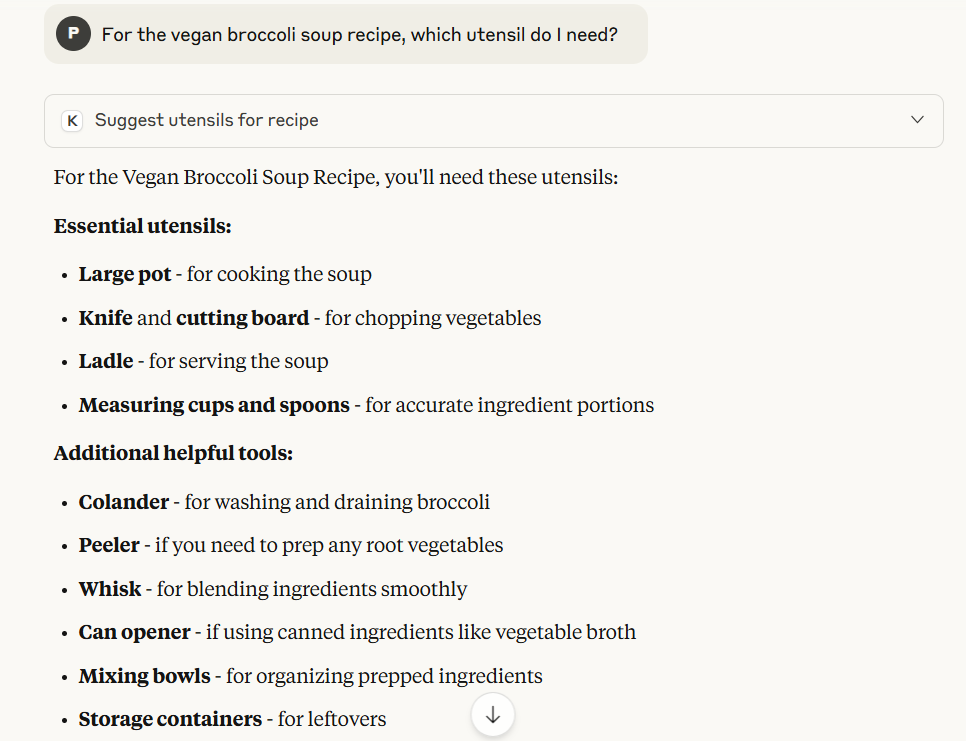Click the "Large pot" bold text
The height and width of the screenshot is (741, 966).
(125, 274)
